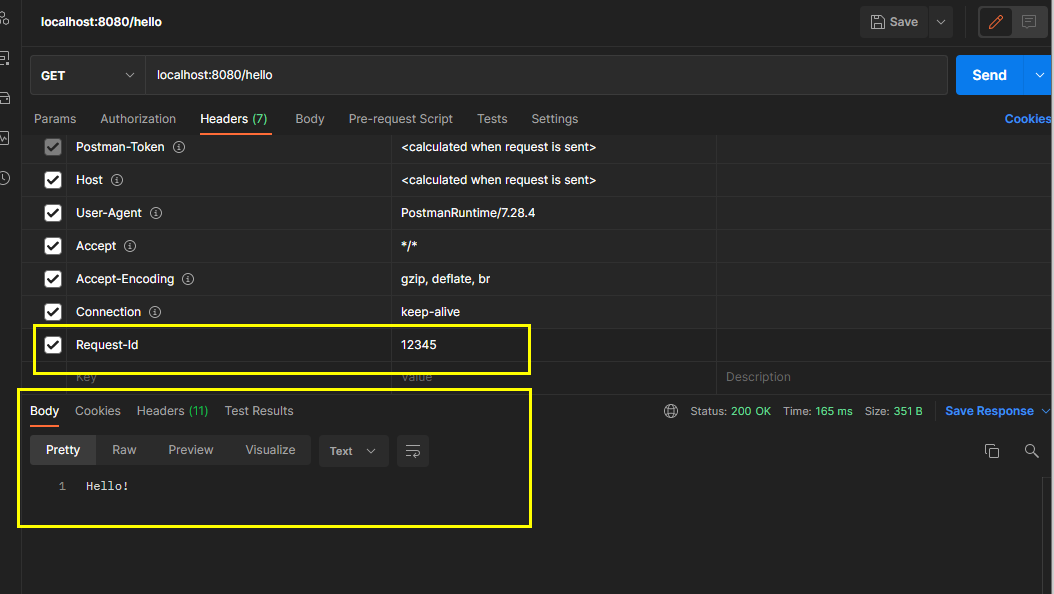Expand the Save Response dropdown arrow
Viewport: 1054px width, 594px height.
tap(1046, 411)
